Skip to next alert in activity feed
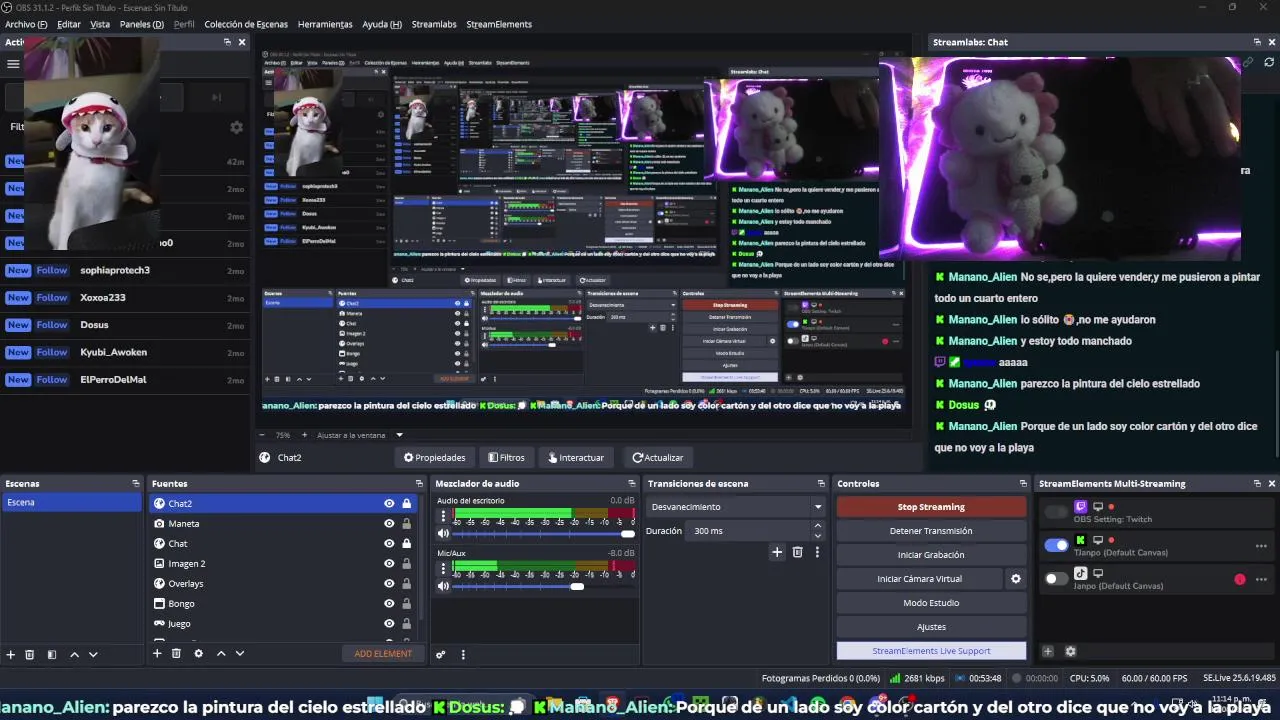The image size is (1280, 720). 216,97
